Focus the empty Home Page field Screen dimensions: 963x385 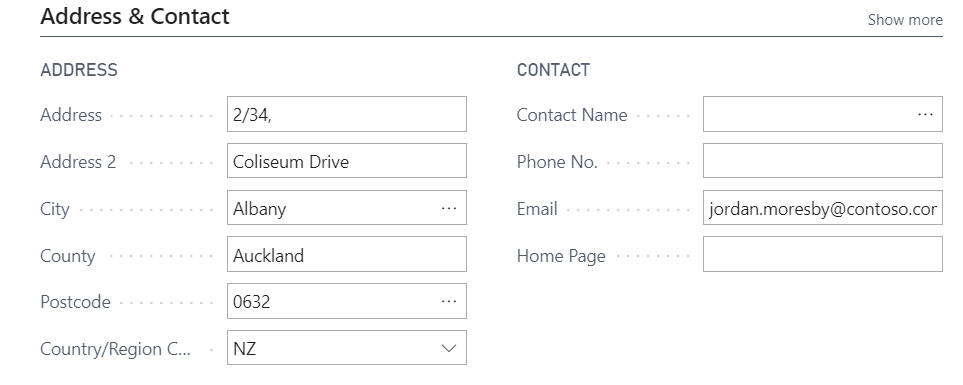(822, 255)
